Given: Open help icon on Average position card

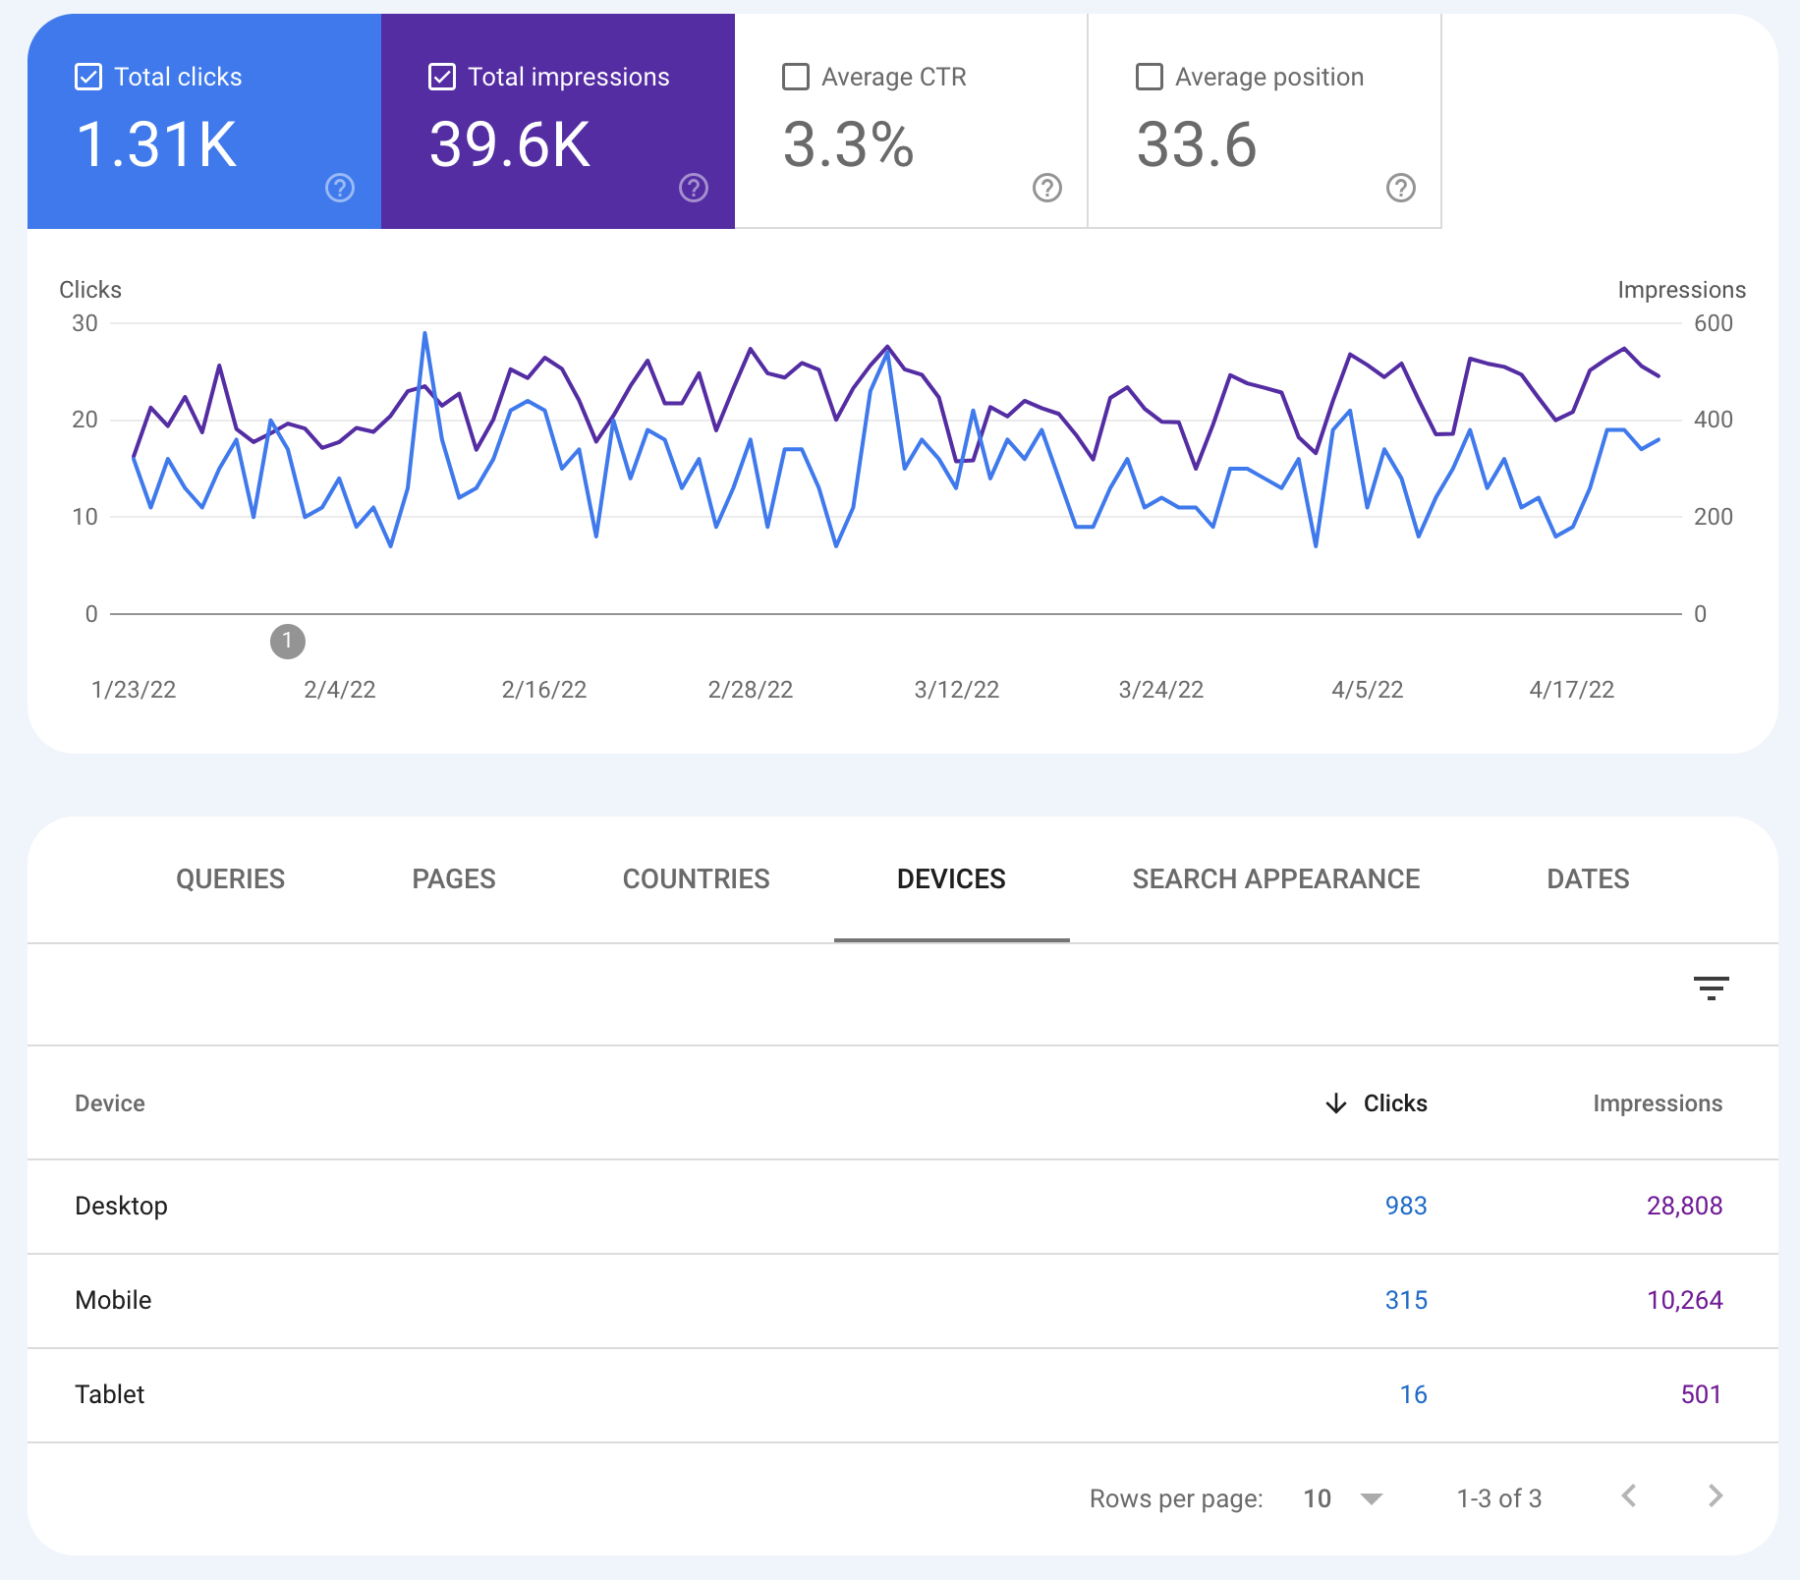Looking at the screenshot, I should (1401, 188).
